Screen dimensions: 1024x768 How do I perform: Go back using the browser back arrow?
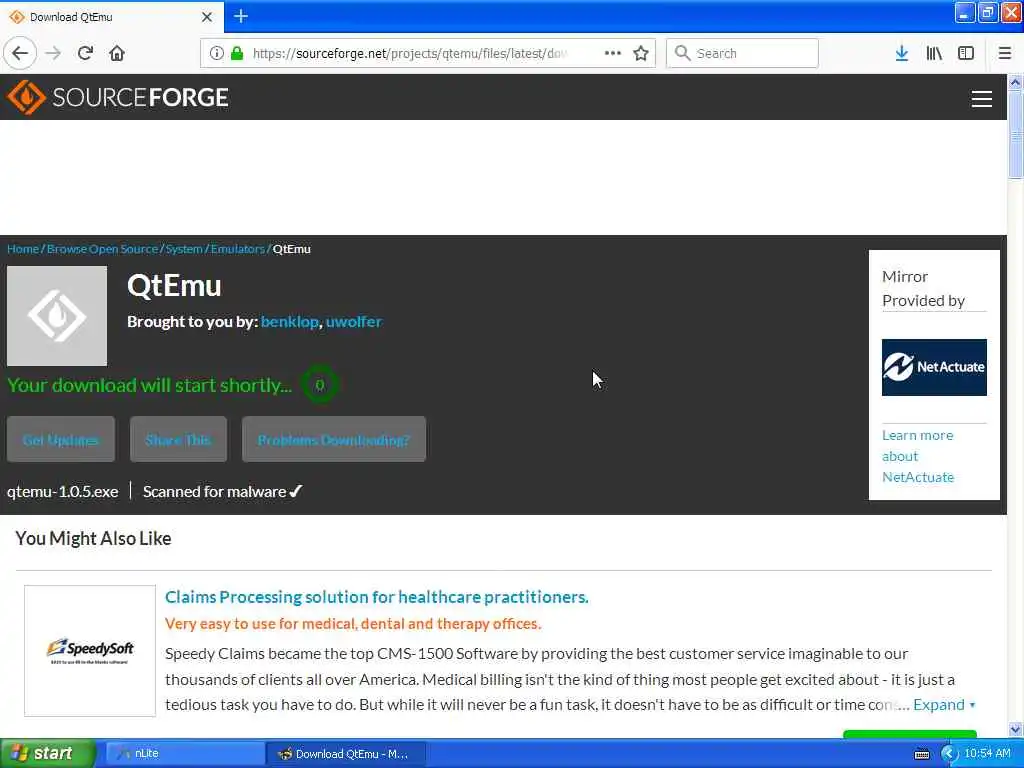pyautogui.click(x=20, y=53)
